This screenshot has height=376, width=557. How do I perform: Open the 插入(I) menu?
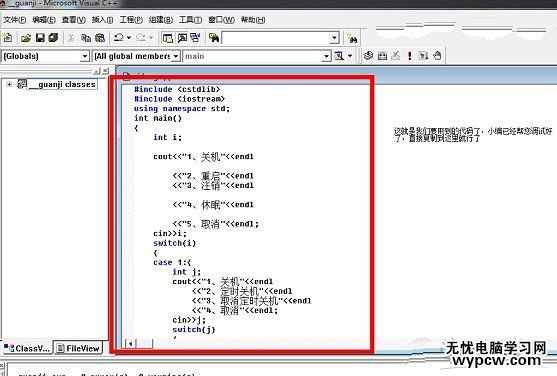click(x=102, y=20)
